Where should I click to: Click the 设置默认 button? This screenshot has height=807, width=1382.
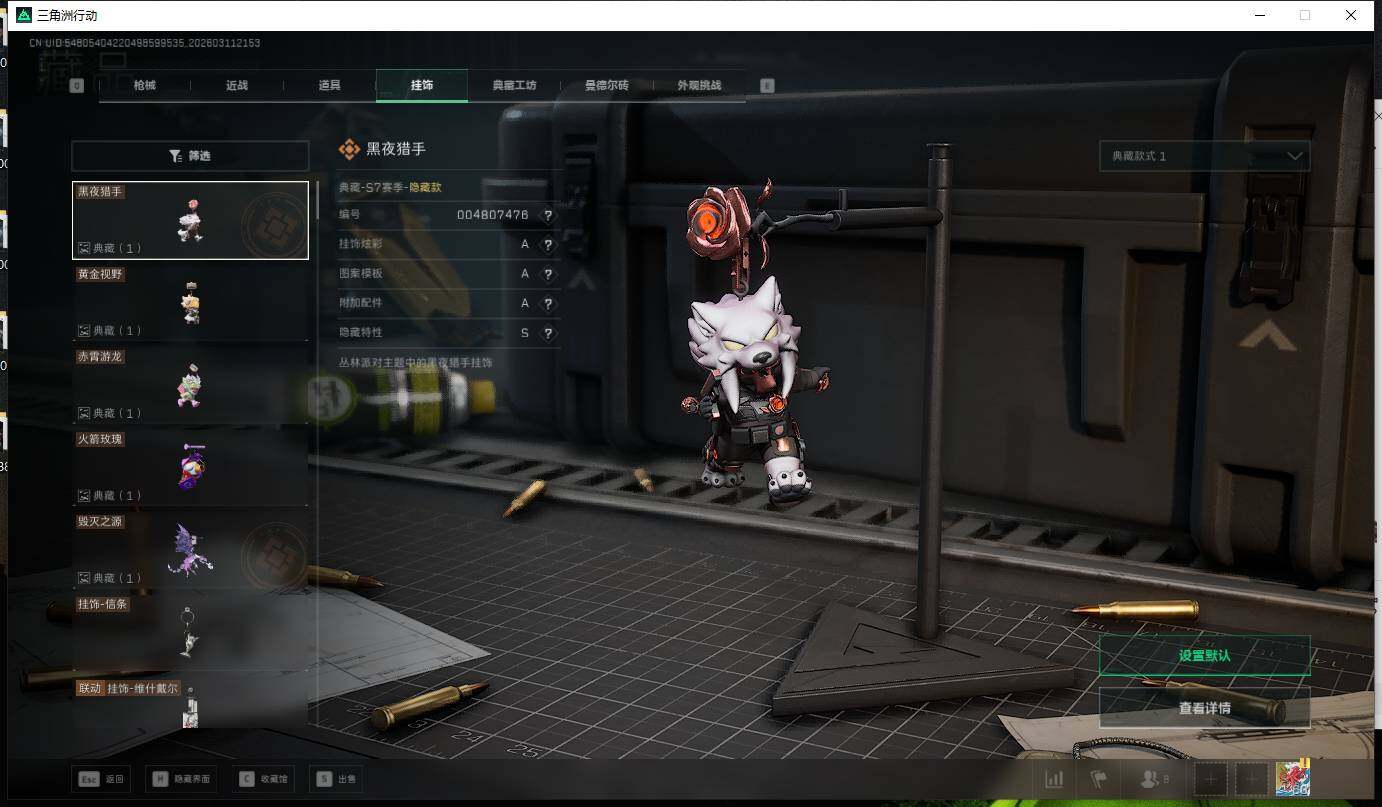[x=1204, y=656]
